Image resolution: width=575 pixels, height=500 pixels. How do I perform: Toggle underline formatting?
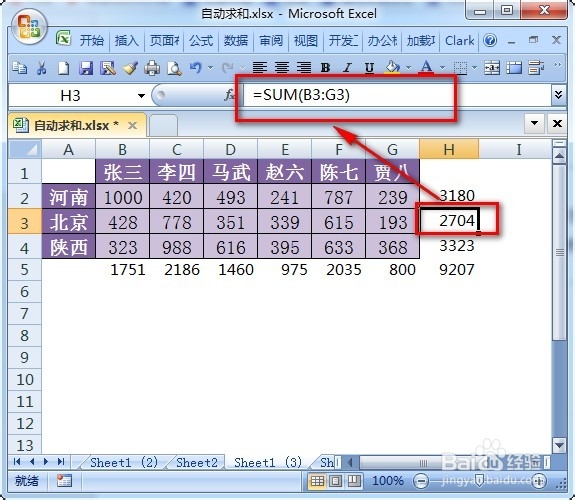coord(369,68)
